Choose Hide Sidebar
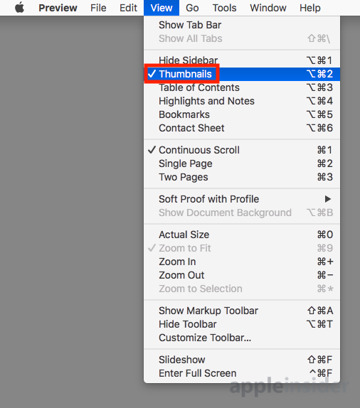This screenshot has height=408, width=360. coord(242,60)
